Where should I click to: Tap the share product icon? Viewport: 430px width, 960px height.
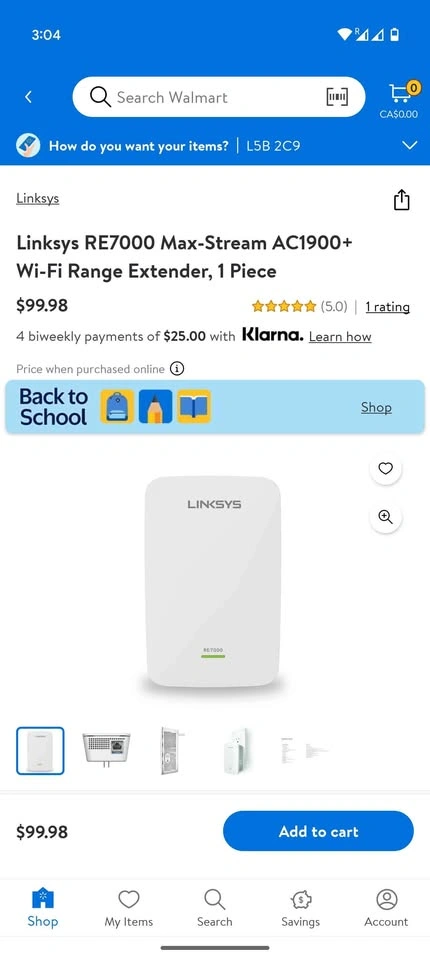401,200
